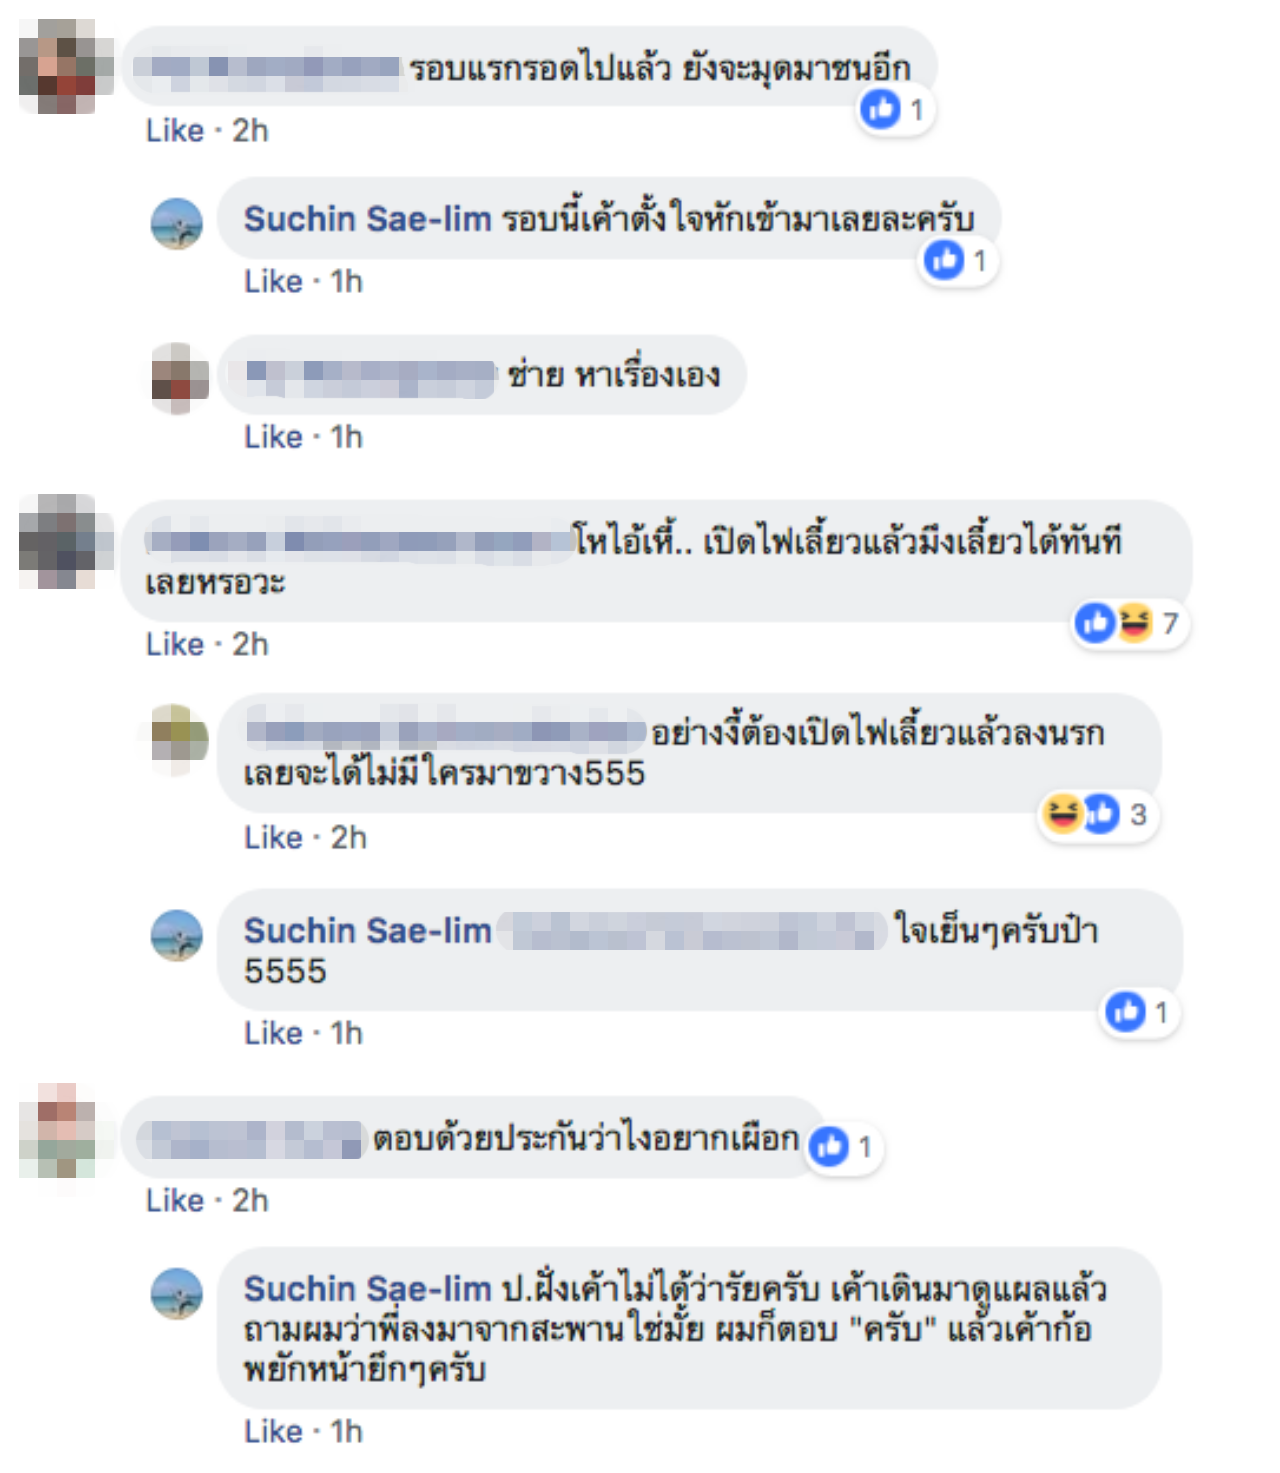The image size is (1280, 1473).
Task: Open the Suchin Sae-lim name link in the first reply
Action: (x=367, y=218)
